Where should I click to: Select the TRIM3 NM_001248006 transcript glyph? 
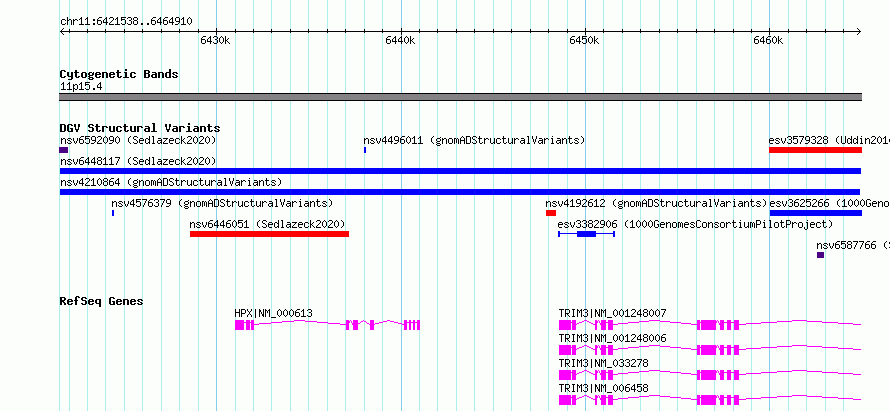tap(710, 350)
